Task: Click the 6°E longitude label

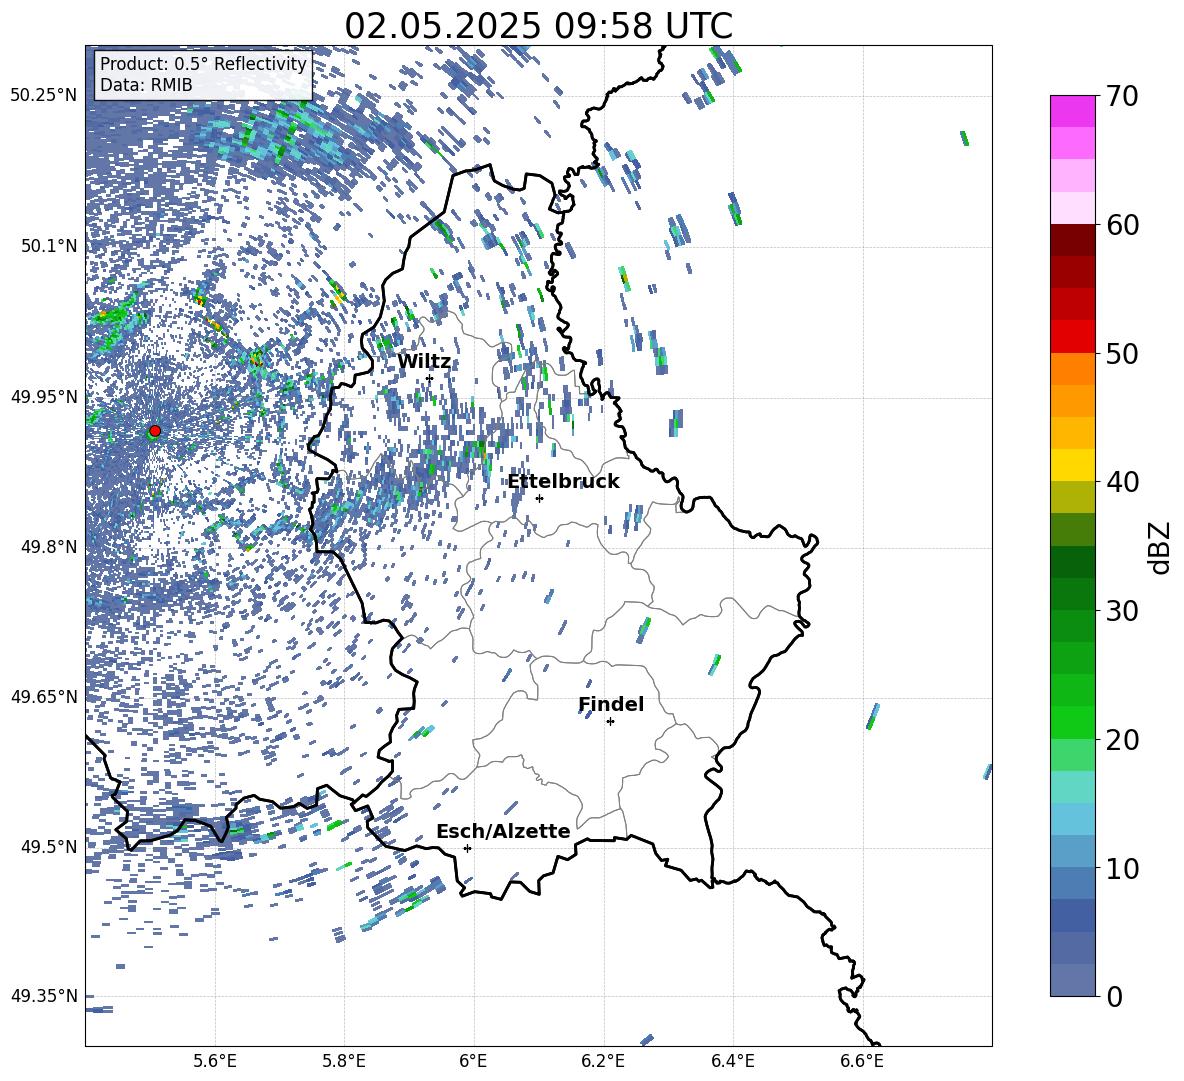Action: pos(473,1061)
